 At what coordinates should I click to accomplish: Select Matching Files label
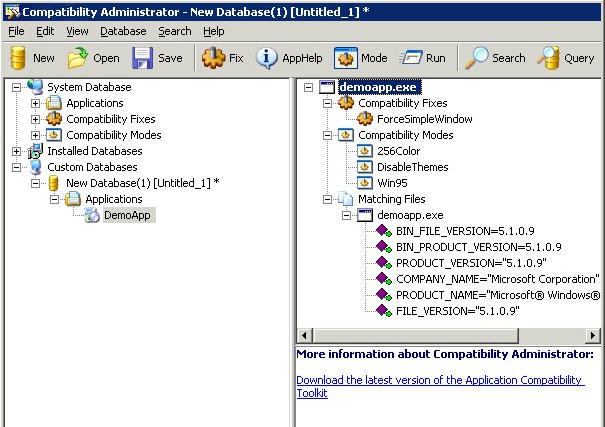392,199
